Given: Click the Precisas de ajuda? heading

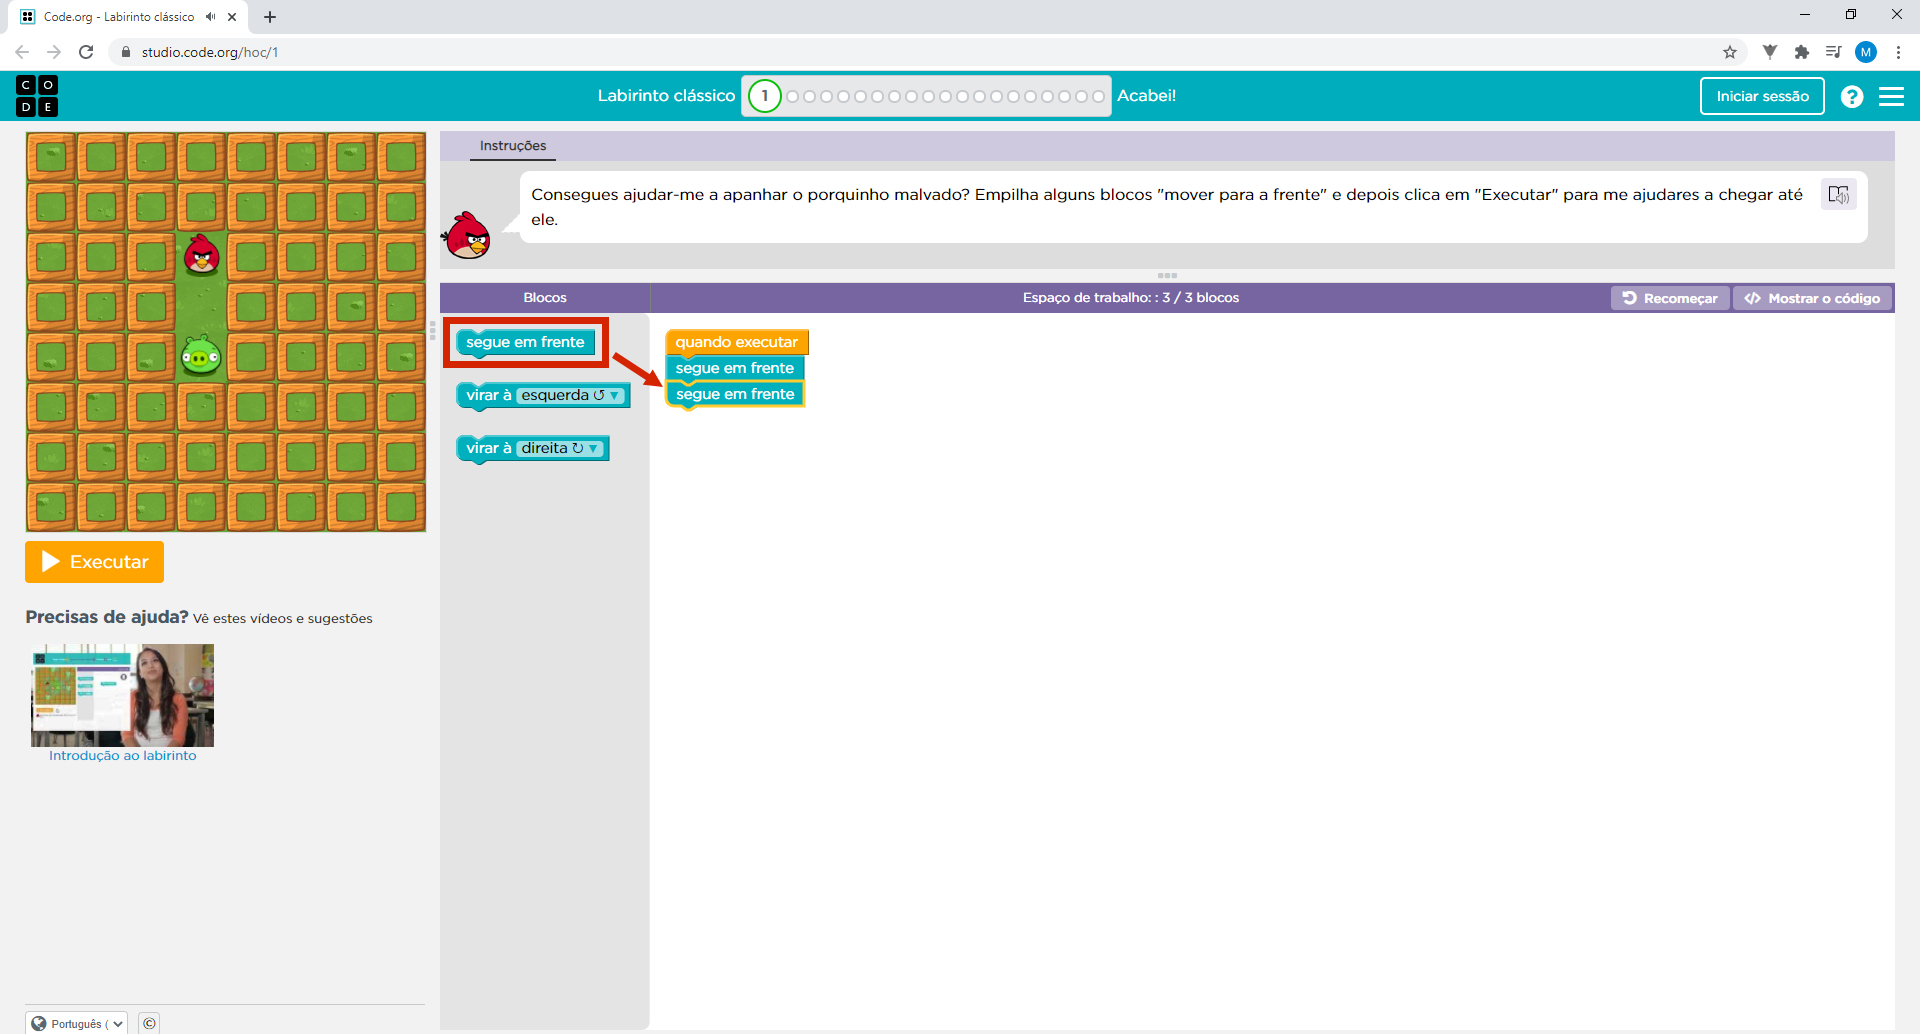Looking at the screenshot, I should [x=107, y=617].
